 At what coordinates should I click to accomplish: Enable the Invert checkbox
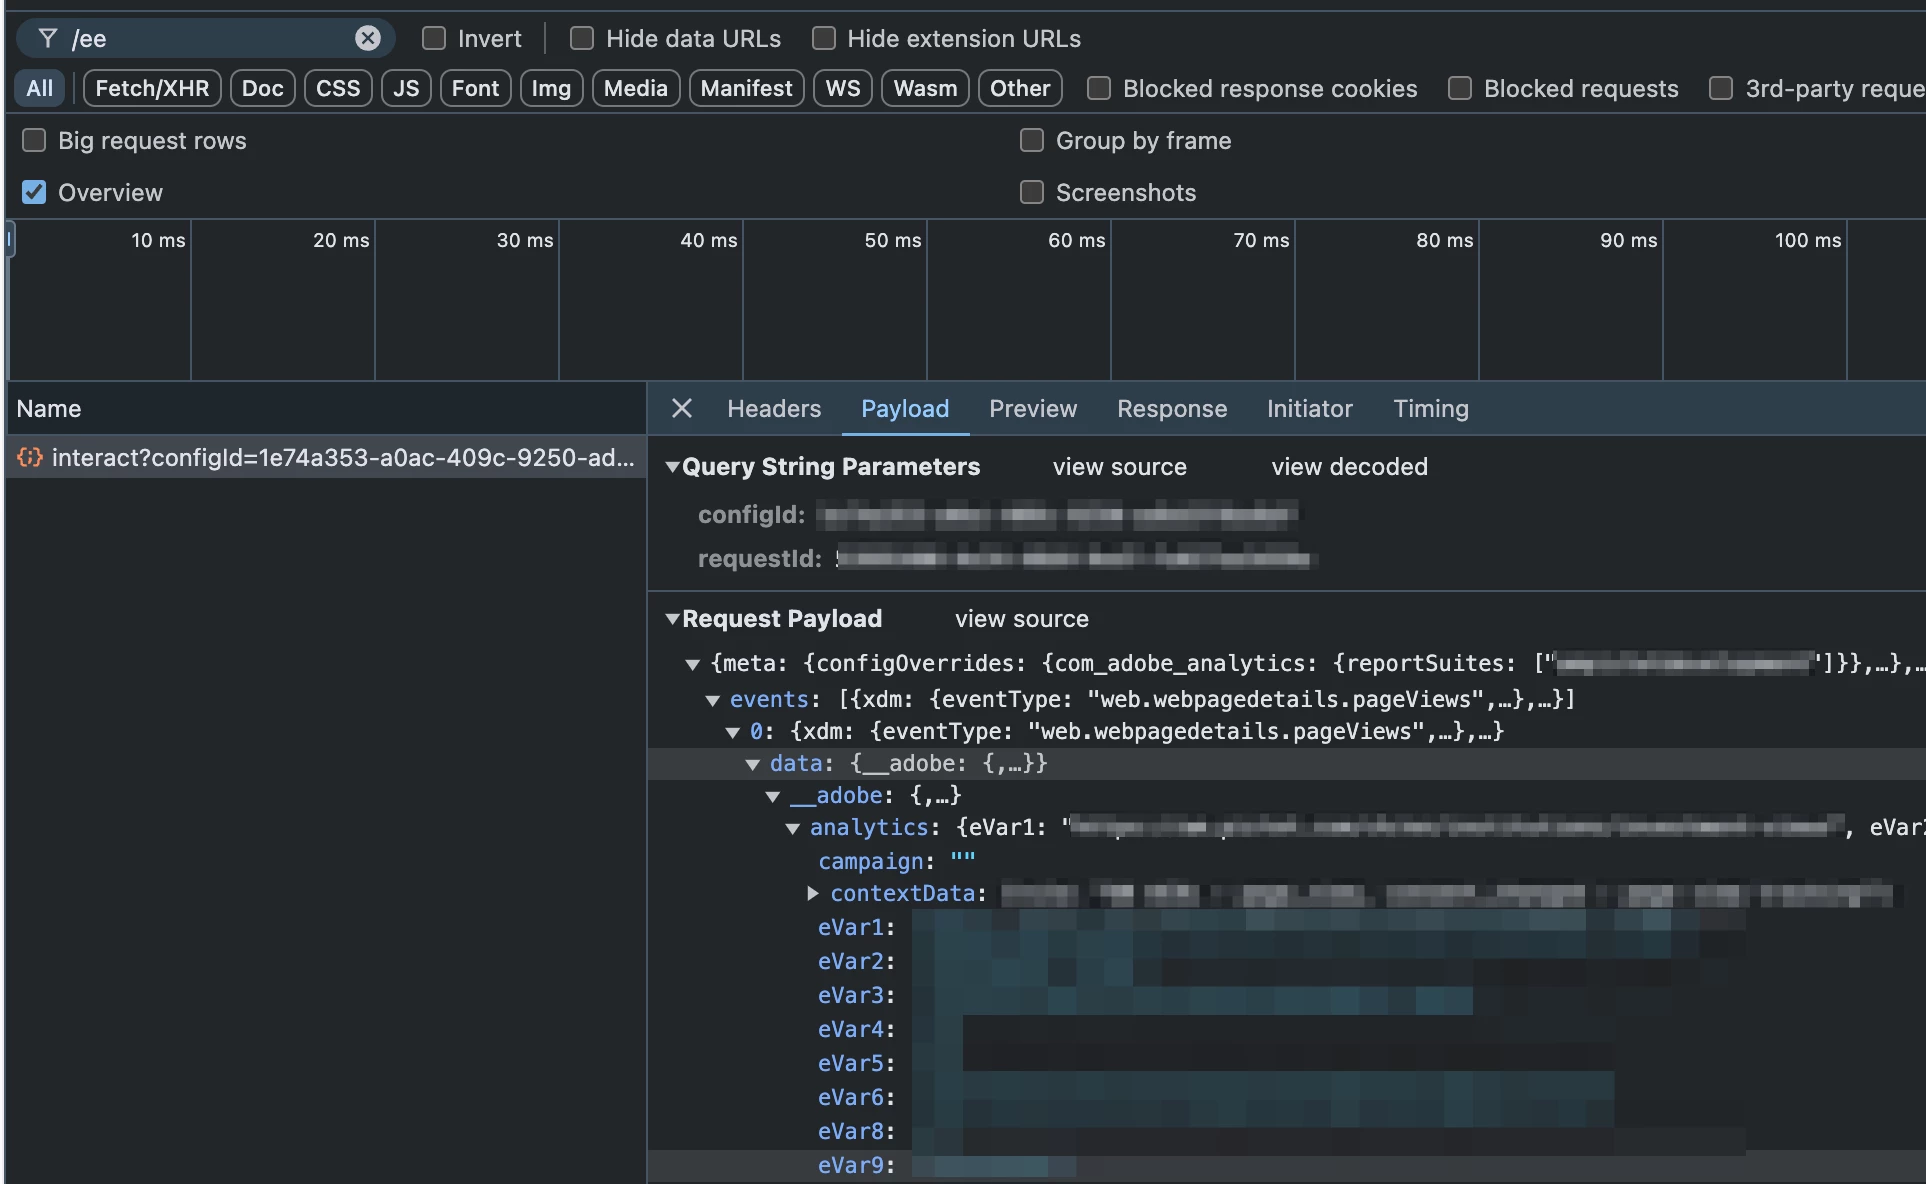click(x=434, y=38)
